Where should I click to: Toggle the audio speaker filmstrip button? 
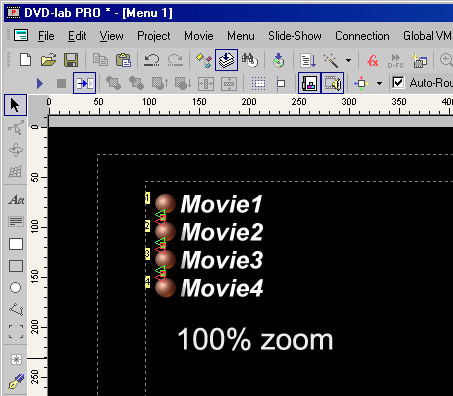[x=333, y=83]
